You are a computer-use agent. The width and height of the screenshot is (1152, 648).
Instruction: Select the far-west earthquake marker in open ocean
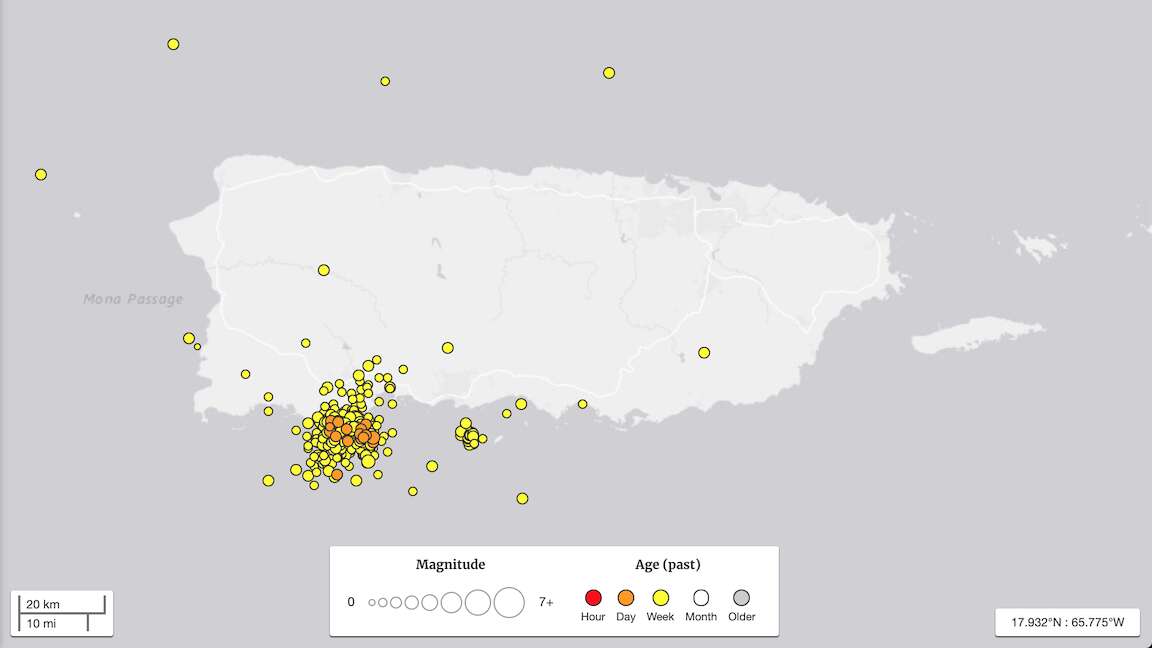(41, 174)
